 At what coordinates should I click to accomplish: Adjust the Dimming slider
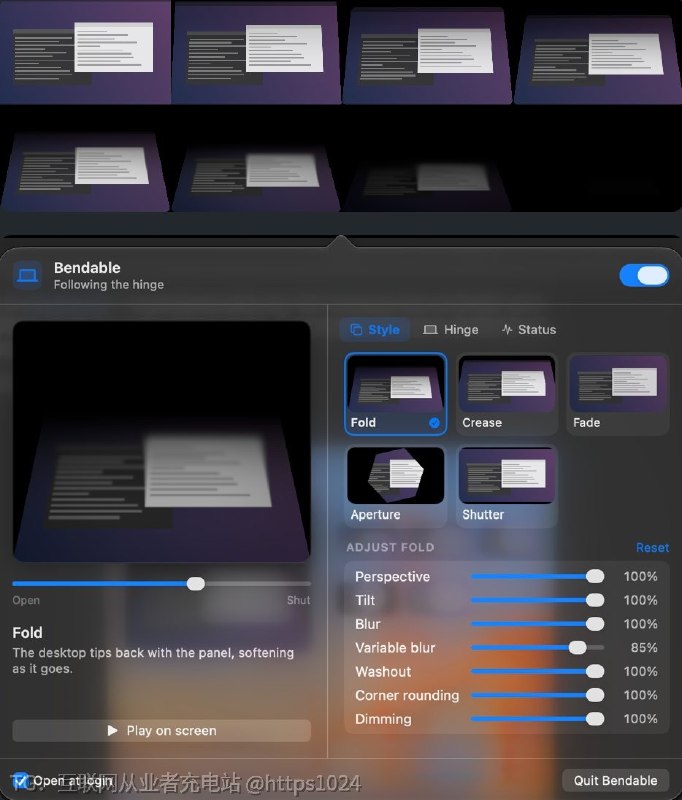(537, 719)
